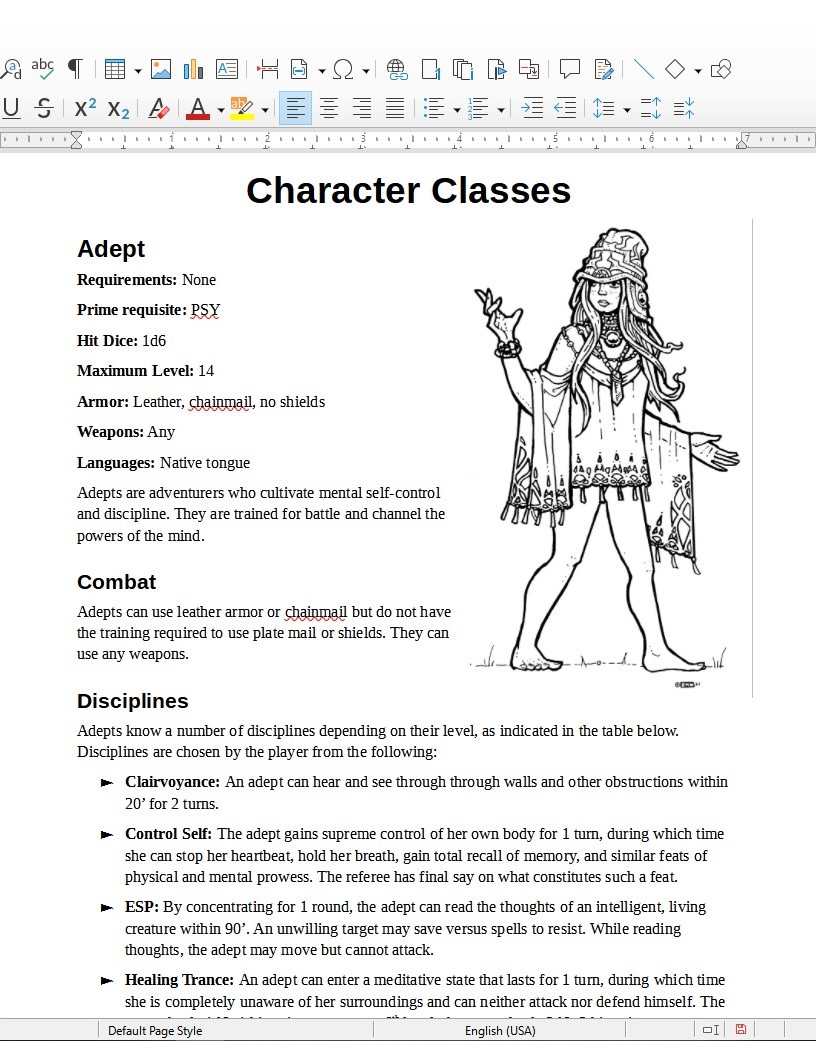Decrease paragraph spacing
816x1041 pixels.
684,108
